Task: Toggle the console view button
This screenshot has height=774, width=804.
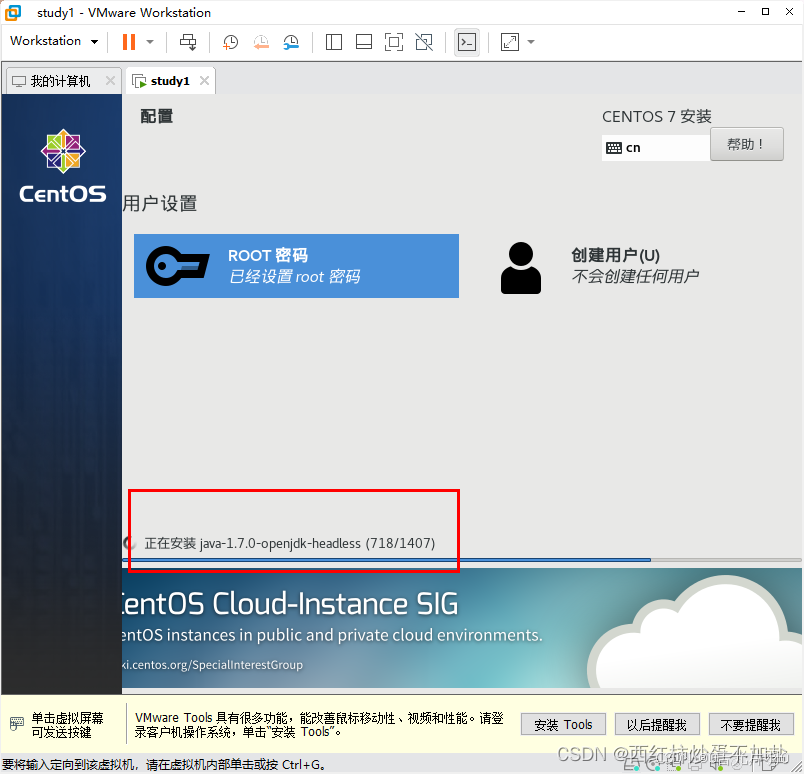Action: click(x=467, y=42)
